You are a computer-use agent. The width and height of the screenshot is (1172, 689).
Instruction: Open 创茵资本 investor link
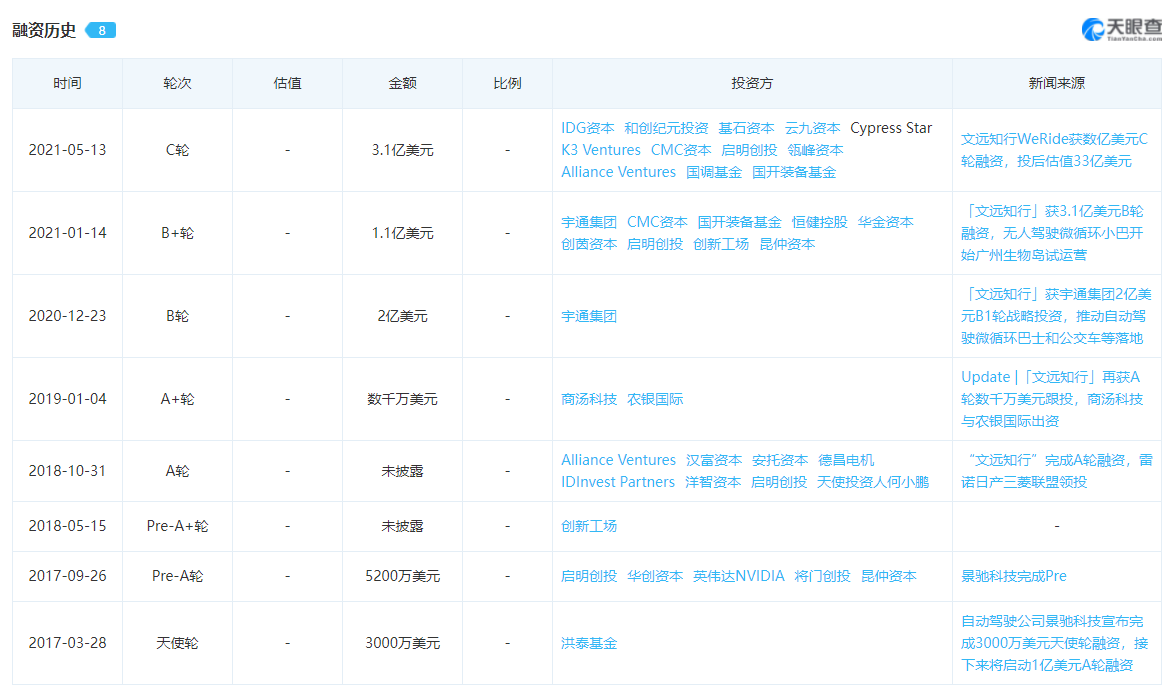pyautogui.click(x=589, y=244)
